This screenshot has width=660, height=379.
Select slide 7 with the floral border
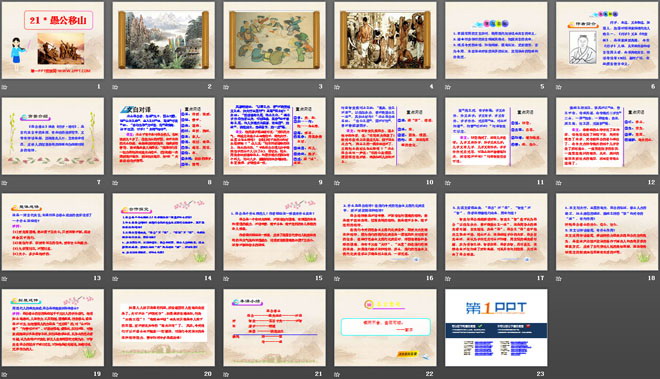pos(53,136)
